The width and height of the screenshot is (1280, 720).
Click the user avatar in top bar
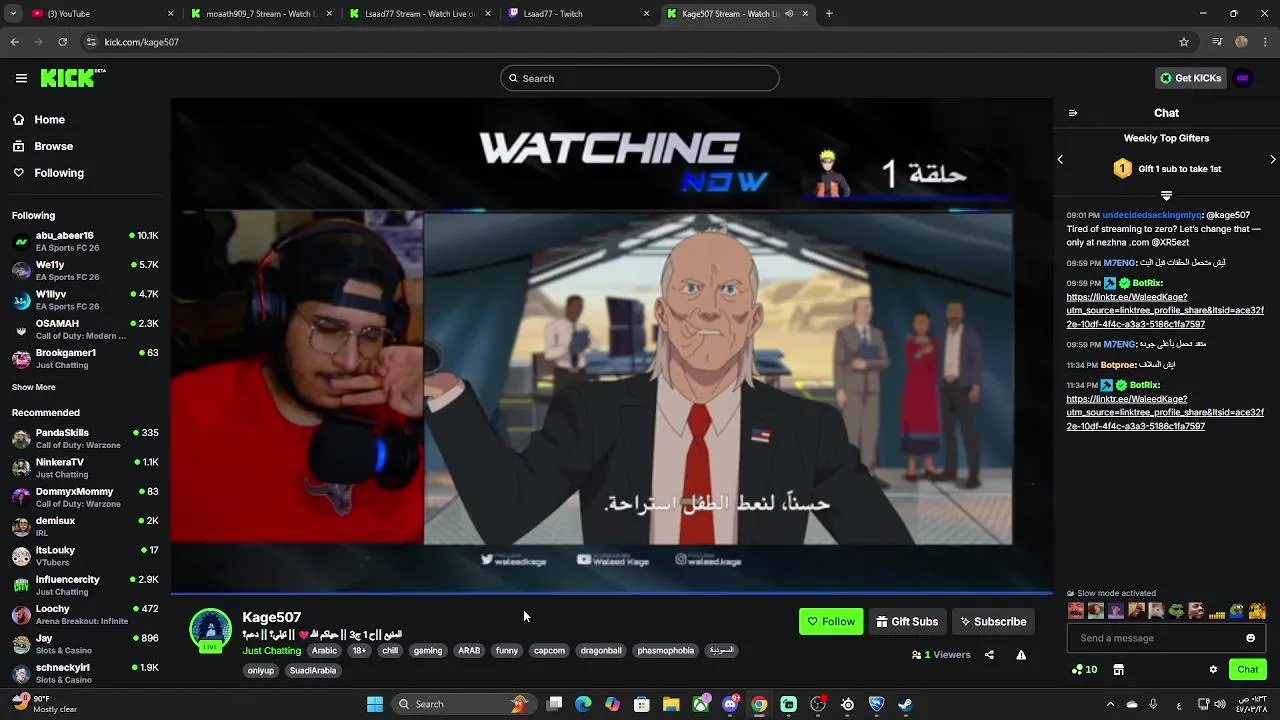(x=1243, y=78)
